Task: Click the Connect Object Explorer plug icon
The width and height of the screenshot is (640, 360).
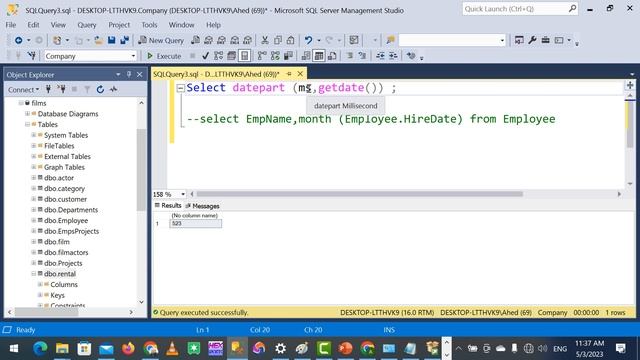Action: (x=48, y=89)
